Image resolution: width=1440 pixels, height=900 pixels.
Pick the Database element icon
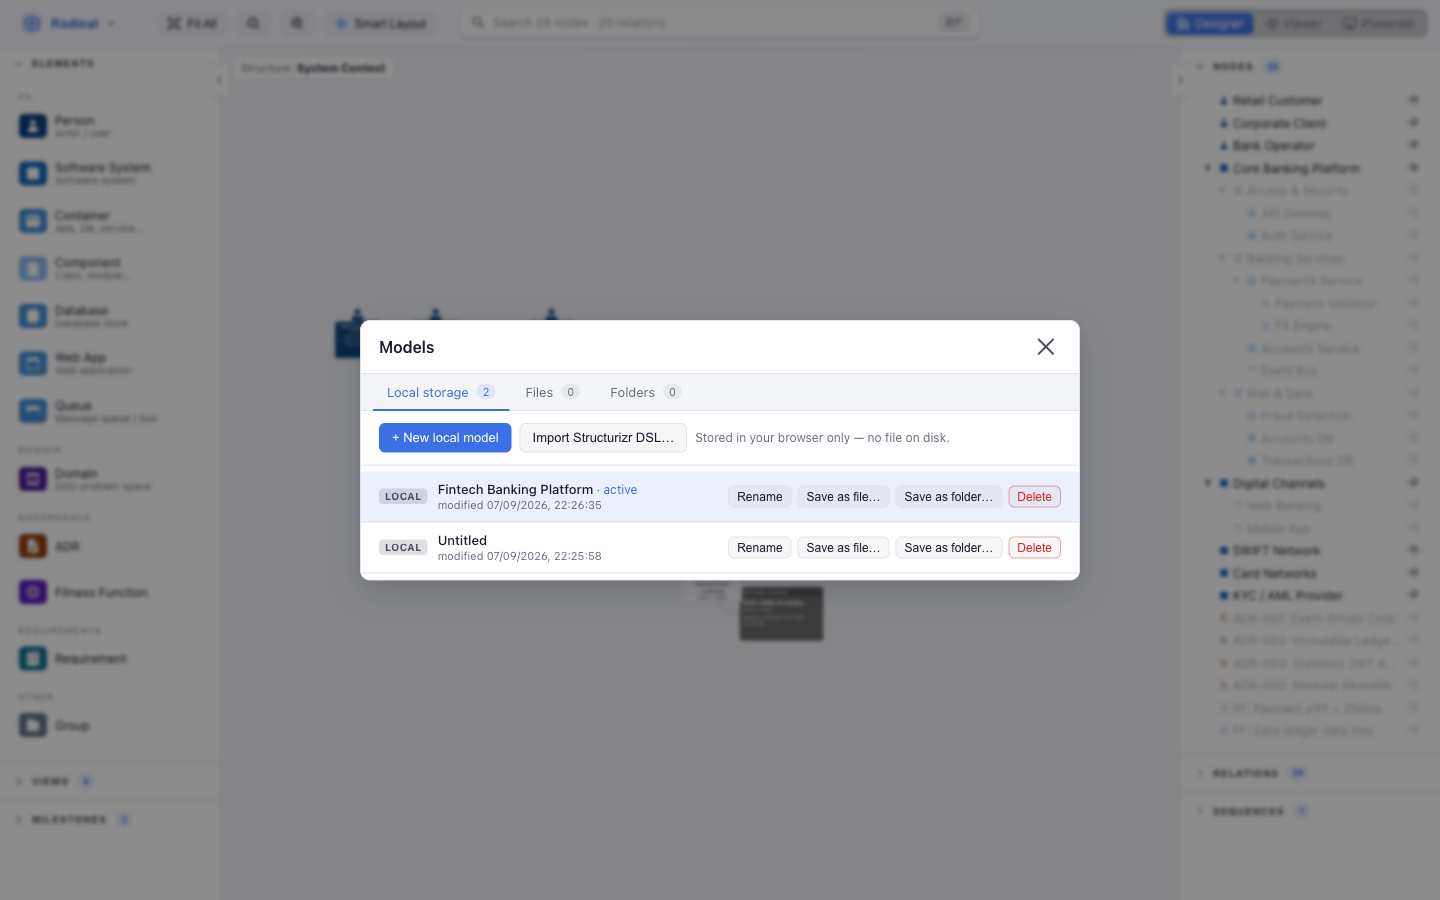click(x=33, y=316)
